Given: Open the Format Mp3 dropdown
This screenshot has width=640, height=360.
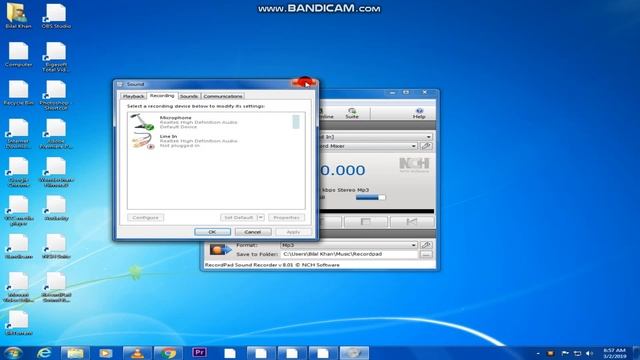Looking at the screenshot, I should click(349, 245).
